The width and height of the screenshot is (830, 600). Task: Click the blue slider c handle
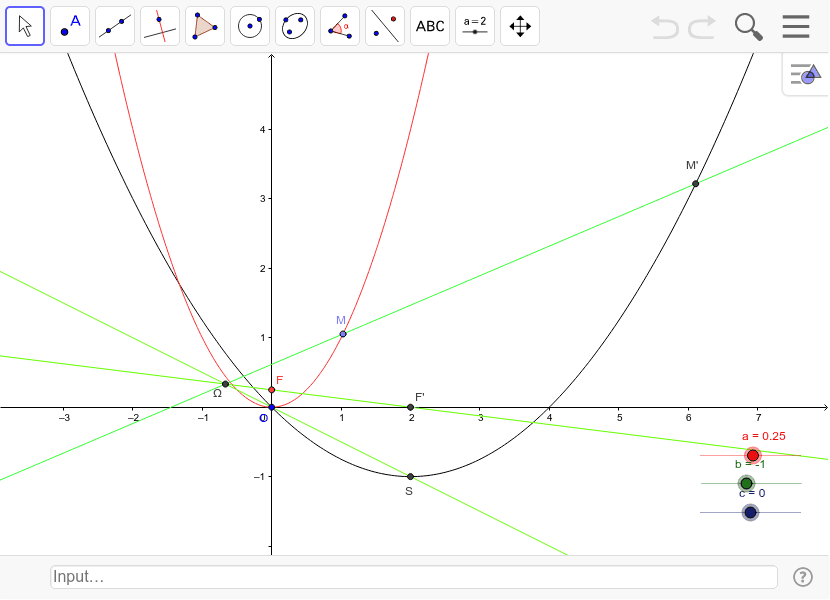[750, 512]
